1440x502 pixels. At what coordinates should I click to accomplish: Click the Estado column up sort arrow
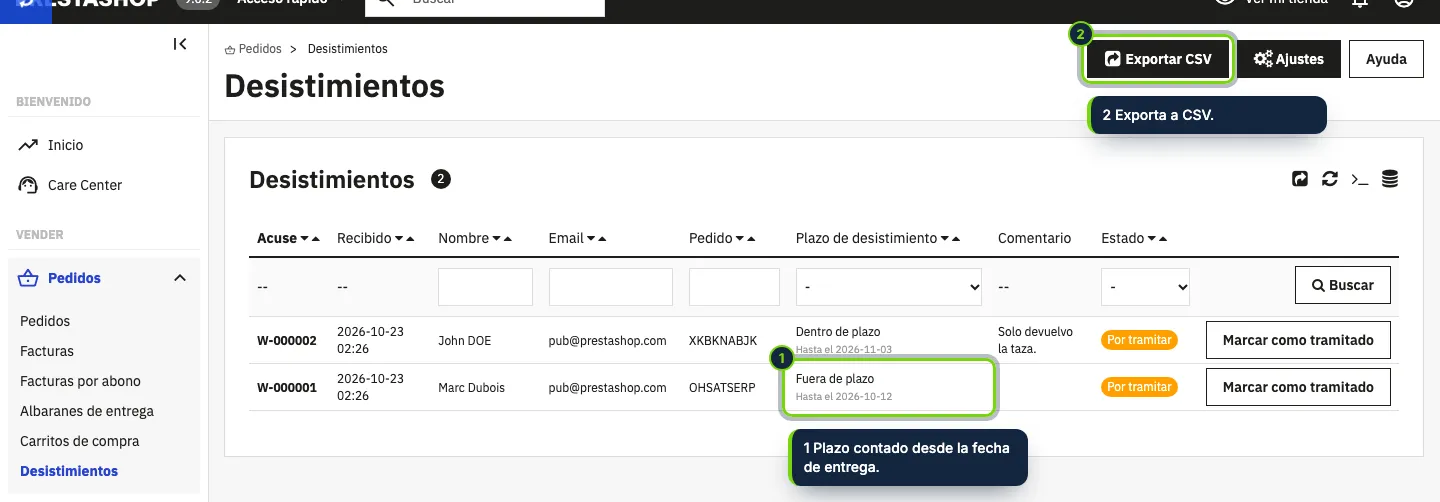coord(1163,239)
